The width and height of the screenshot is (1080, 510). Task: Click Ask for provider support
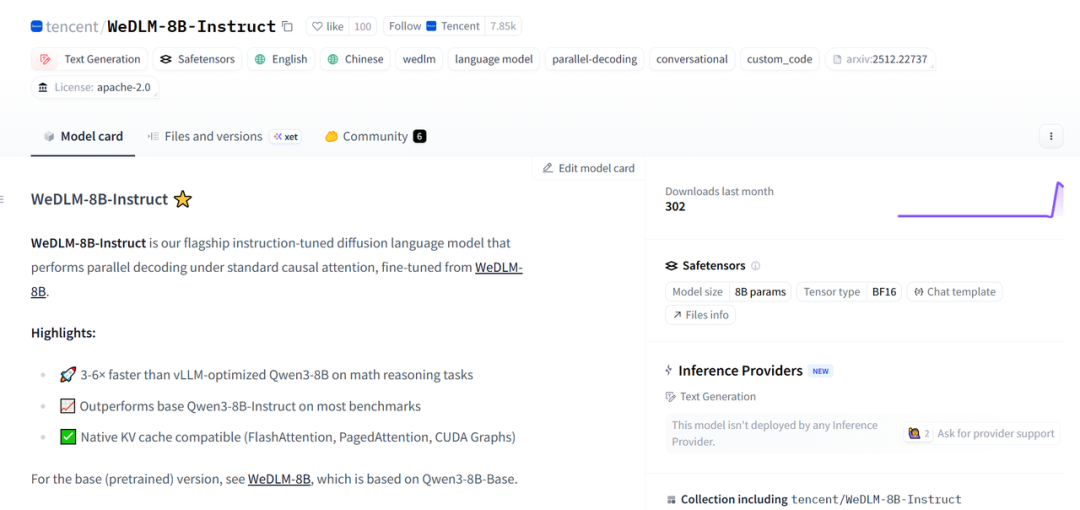(995, 433)
